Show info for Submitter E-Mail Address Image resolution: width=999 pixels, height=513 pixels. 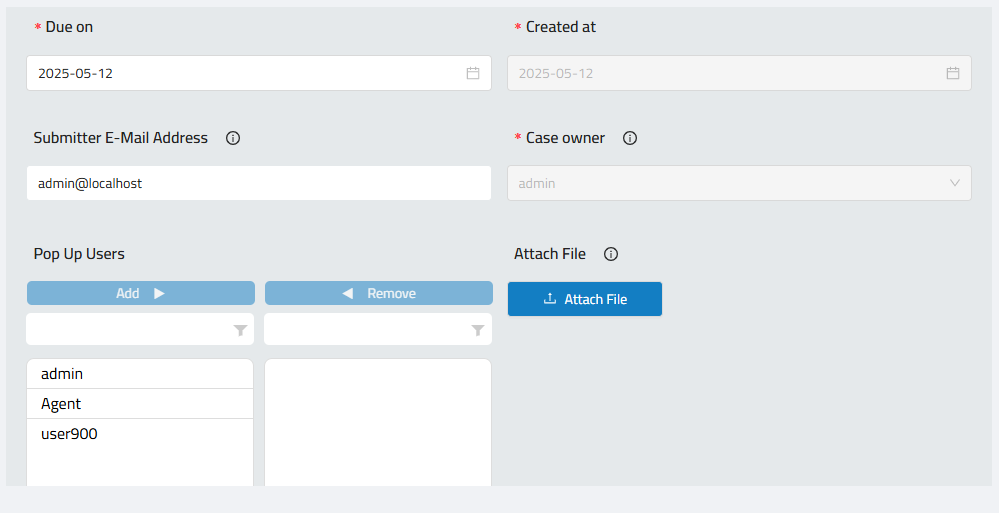click(x=233, y=138)
